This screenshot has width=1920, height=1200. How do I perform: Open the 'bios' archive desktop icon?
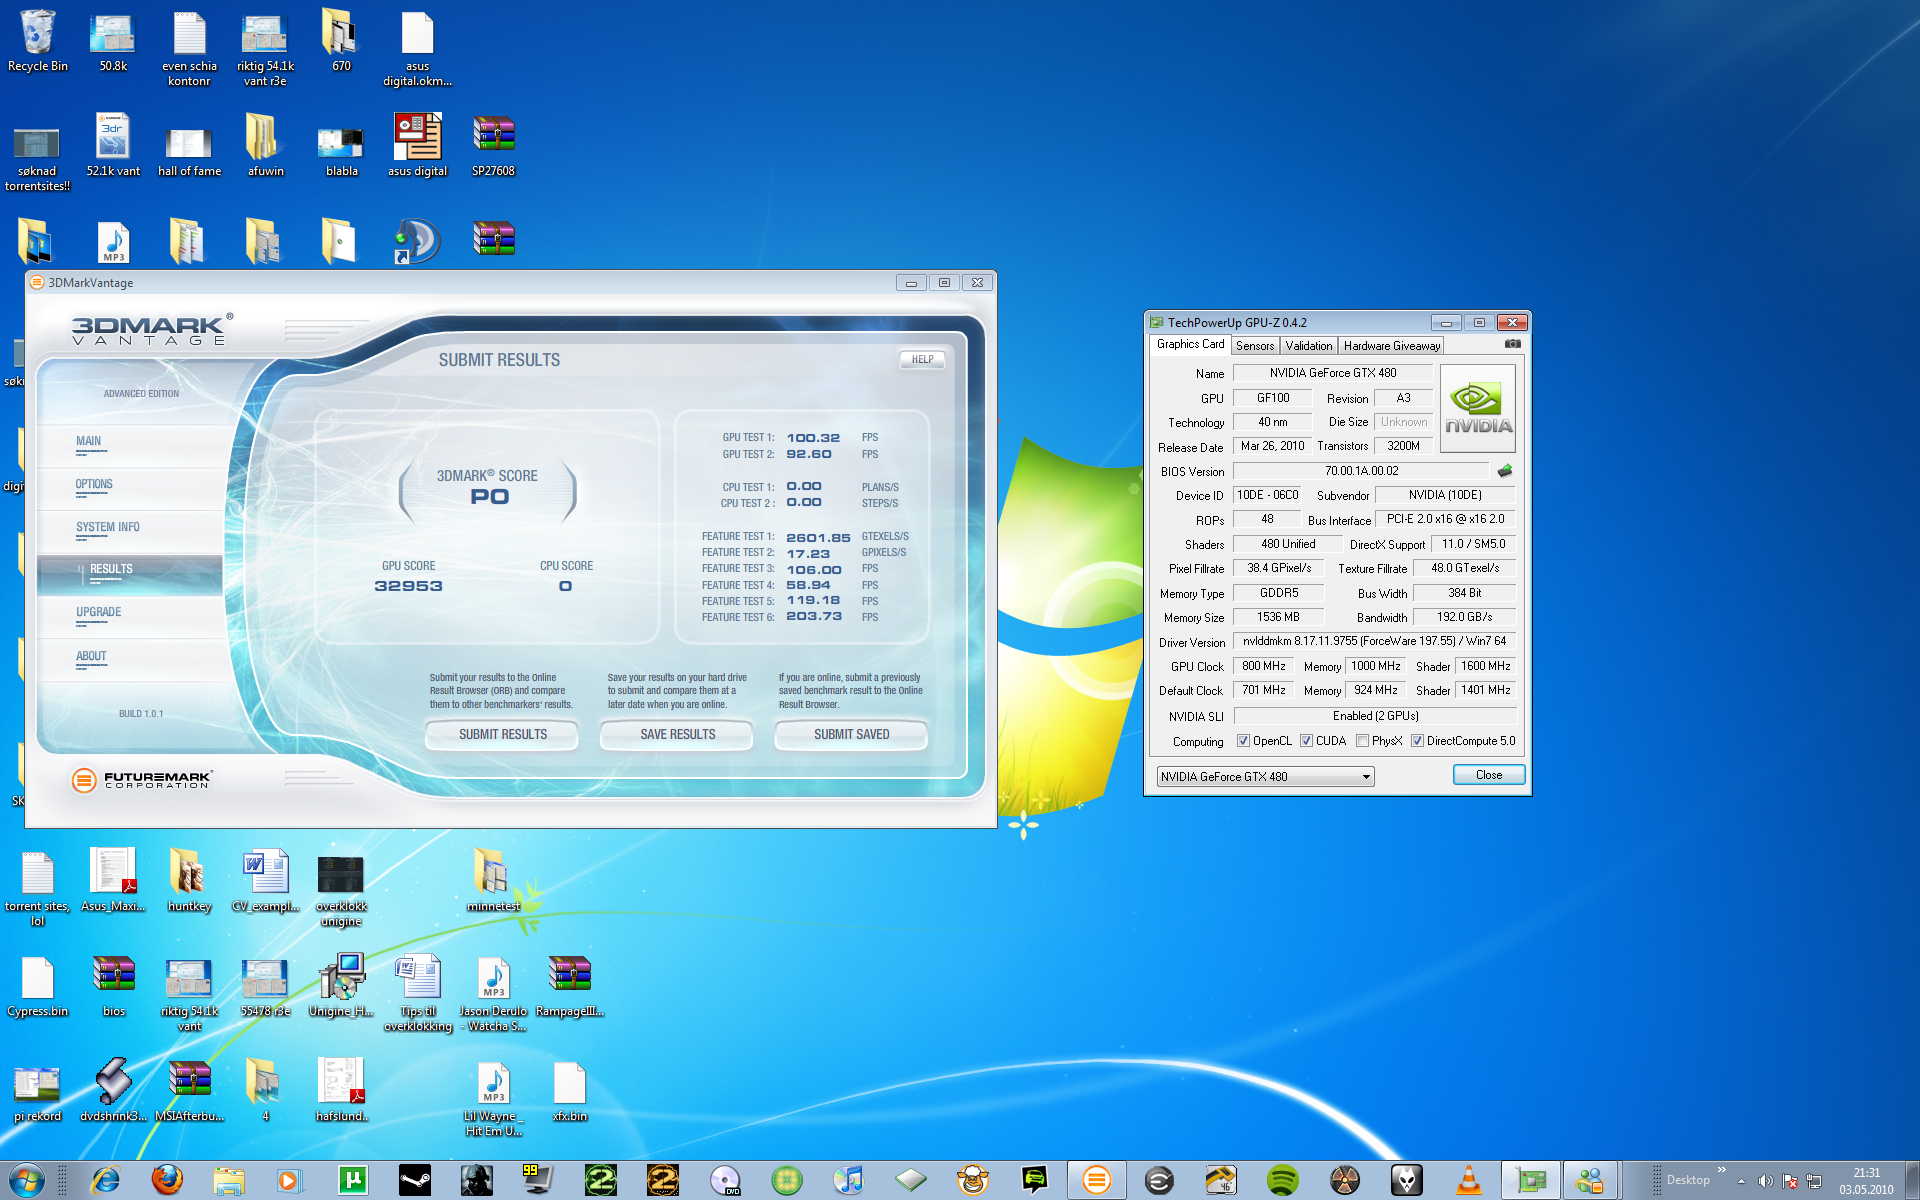[113, 986]
